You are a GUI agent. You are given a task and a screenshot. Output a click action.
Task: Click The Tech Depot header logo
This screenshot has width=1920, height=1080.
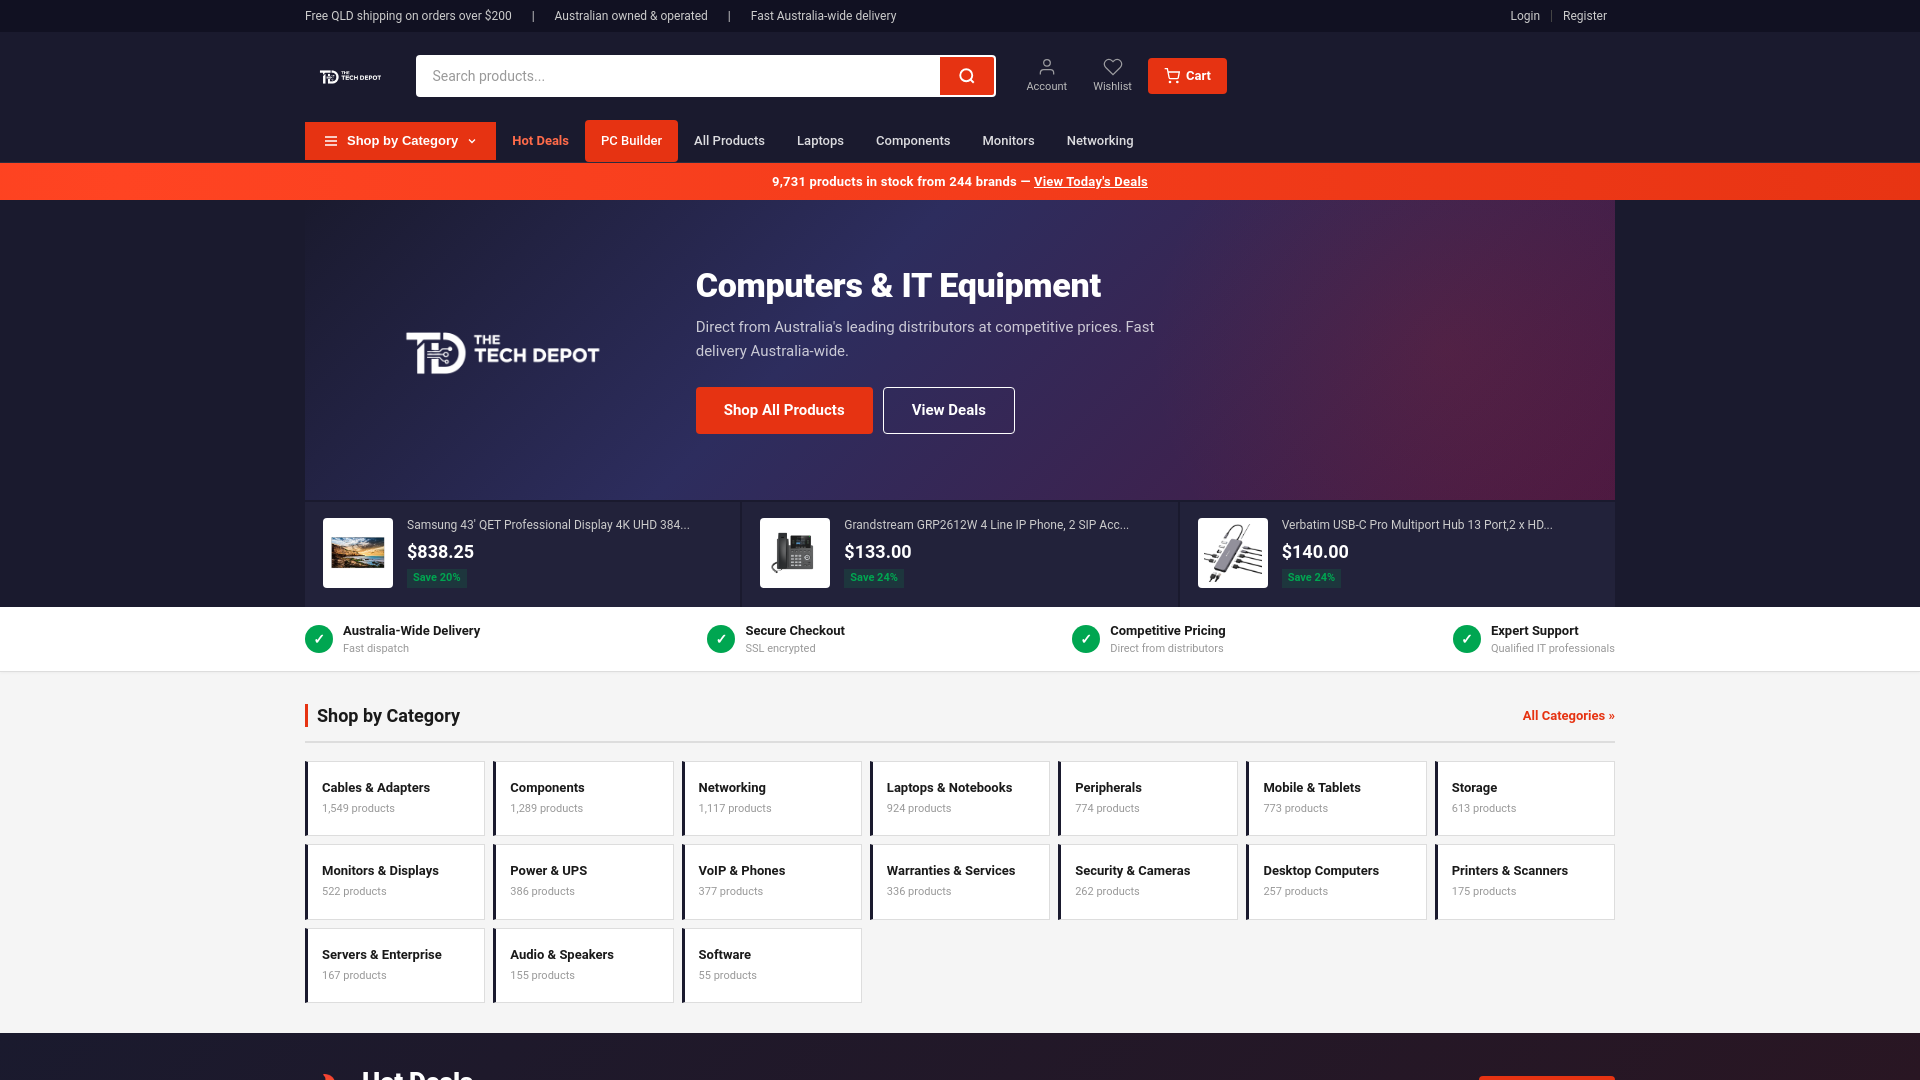coord(350,77)
